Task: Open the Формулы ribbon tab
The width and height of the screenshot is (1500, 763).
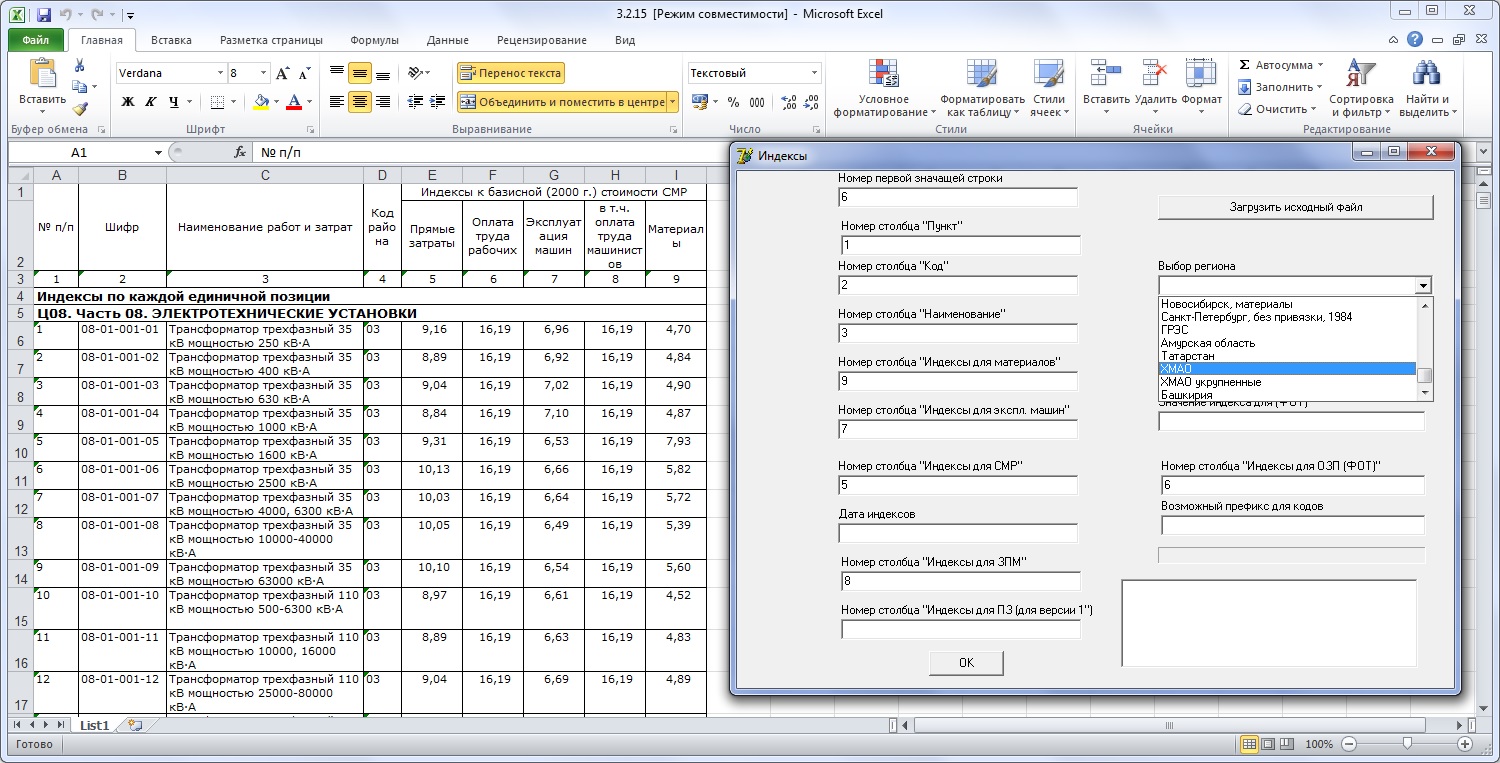Action: pyautogui.click(x=374, y=40)
